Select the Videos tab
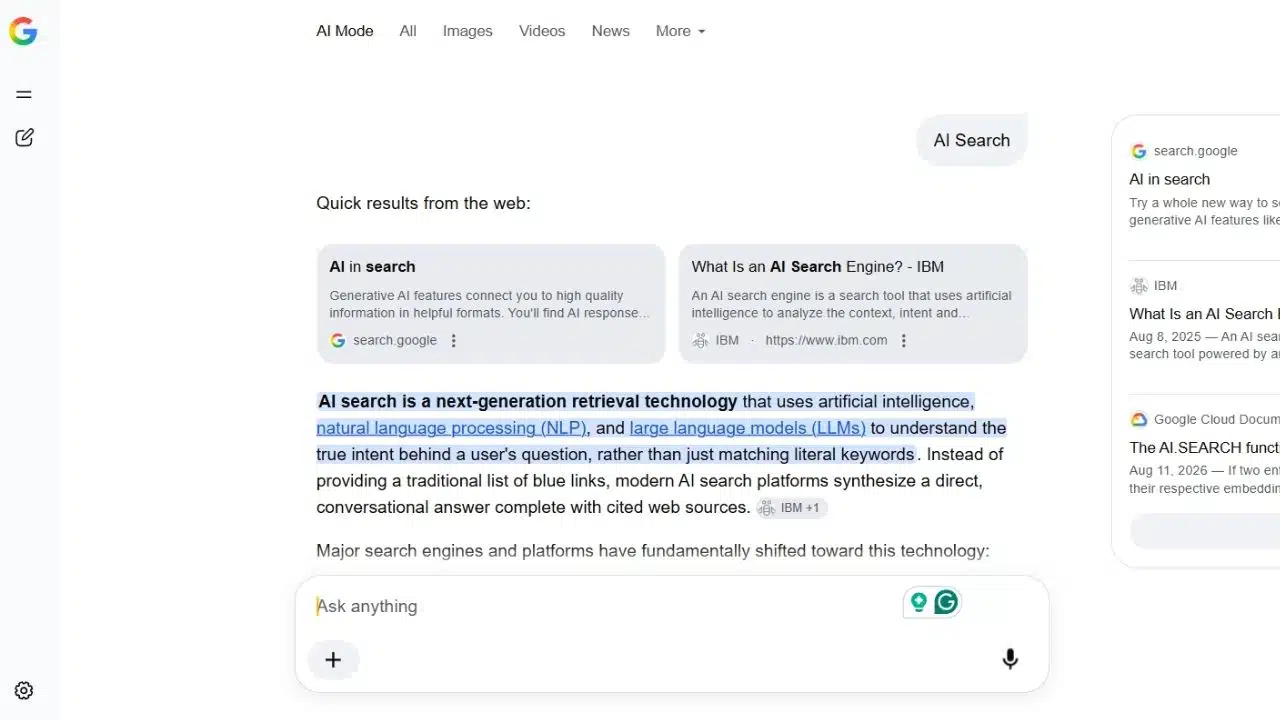 pos(542,31)
